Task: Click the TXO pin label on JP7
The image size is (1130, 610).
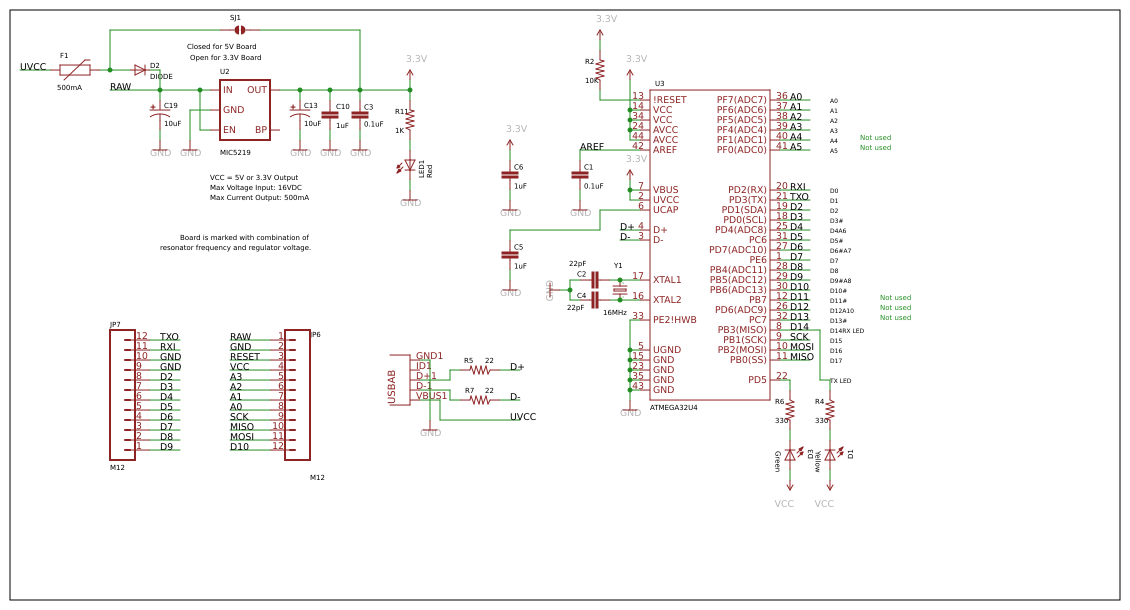Action: [x=169, y=337]
